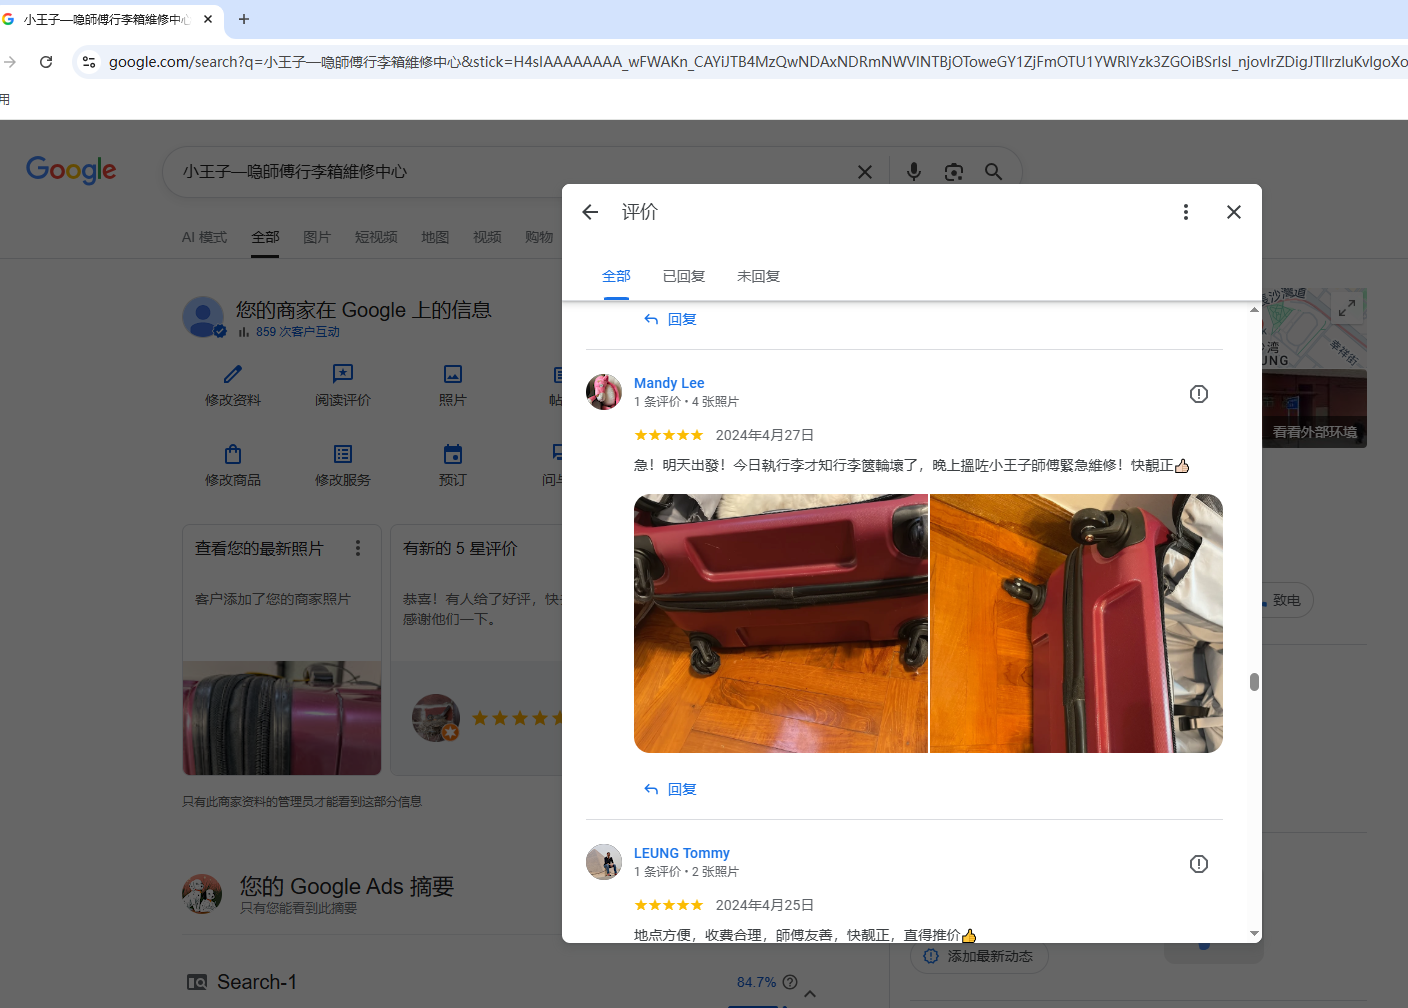The height and width of the screenshot is (1008, 1408).
Task: Open LEUNG Tommy's profile link
Action: pyautogui.click(x=681, y=853)
